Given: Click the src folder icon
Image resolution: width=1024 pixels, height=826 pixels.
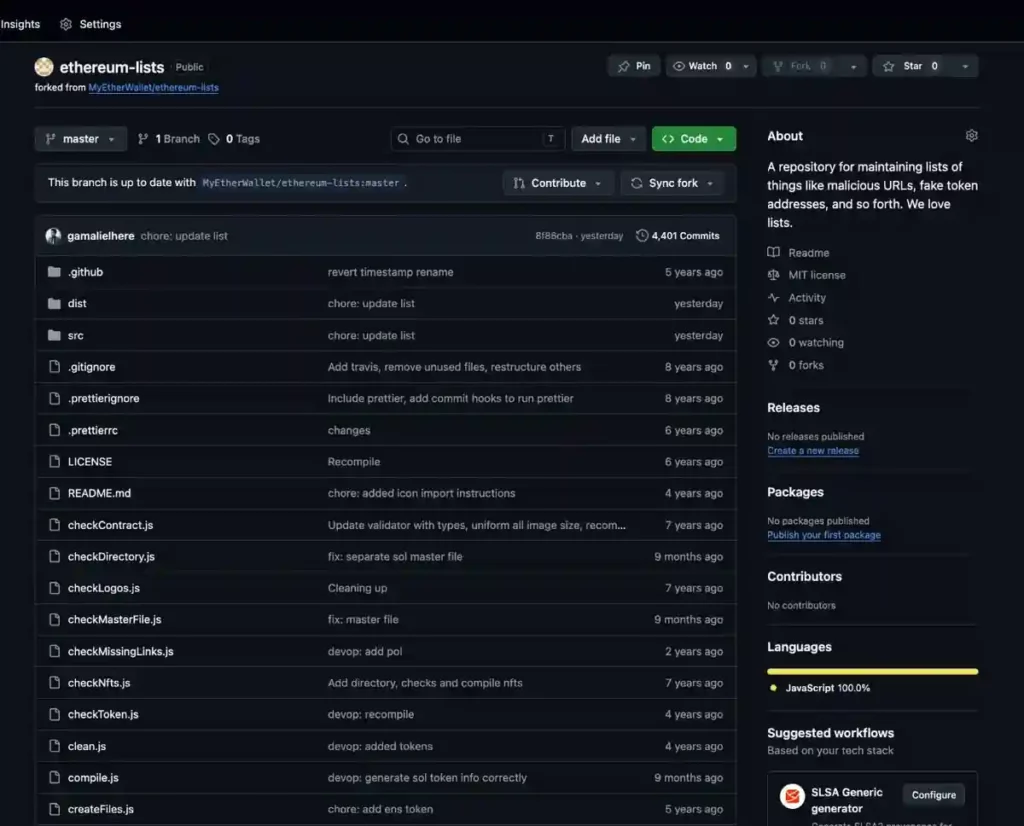Looking at the screenshot, I should pyautogui.click(x=54, y=335).
